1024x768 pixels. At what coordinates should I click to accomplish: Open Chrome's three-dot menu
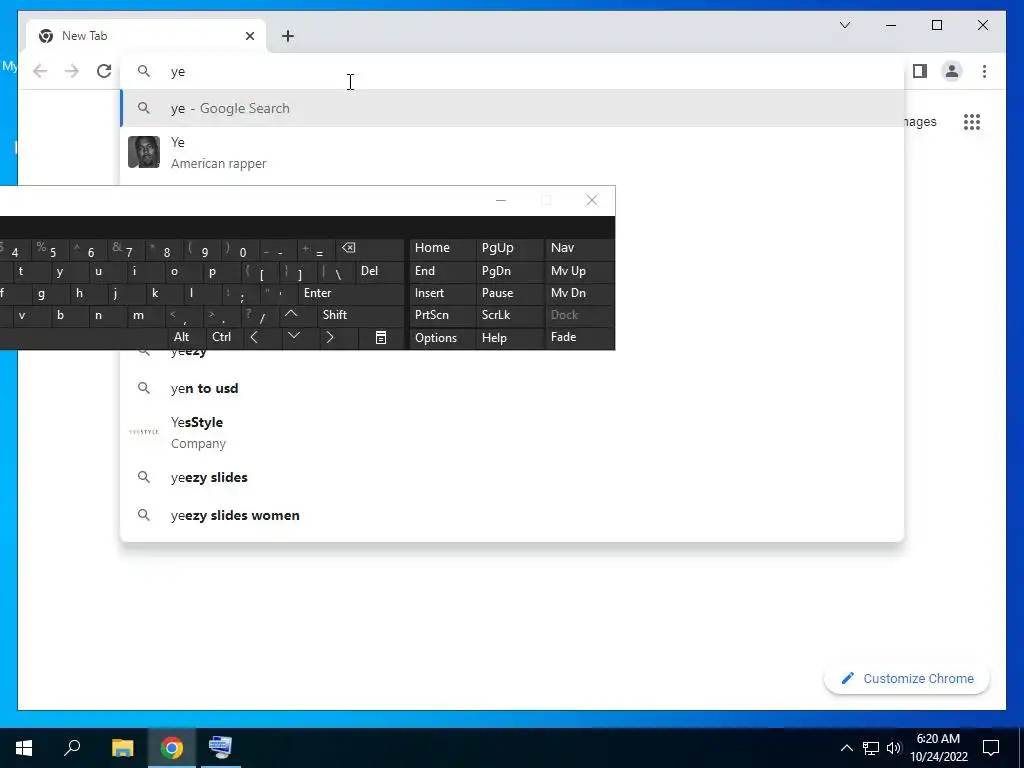point(984,71)
